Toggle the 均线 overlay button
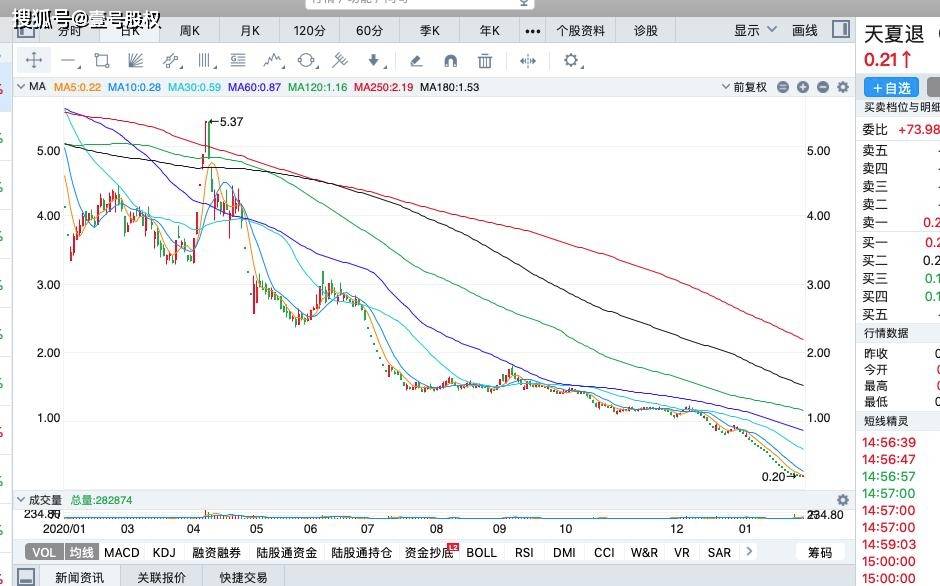This screenshot has width=940, height=586. point(81,552)
